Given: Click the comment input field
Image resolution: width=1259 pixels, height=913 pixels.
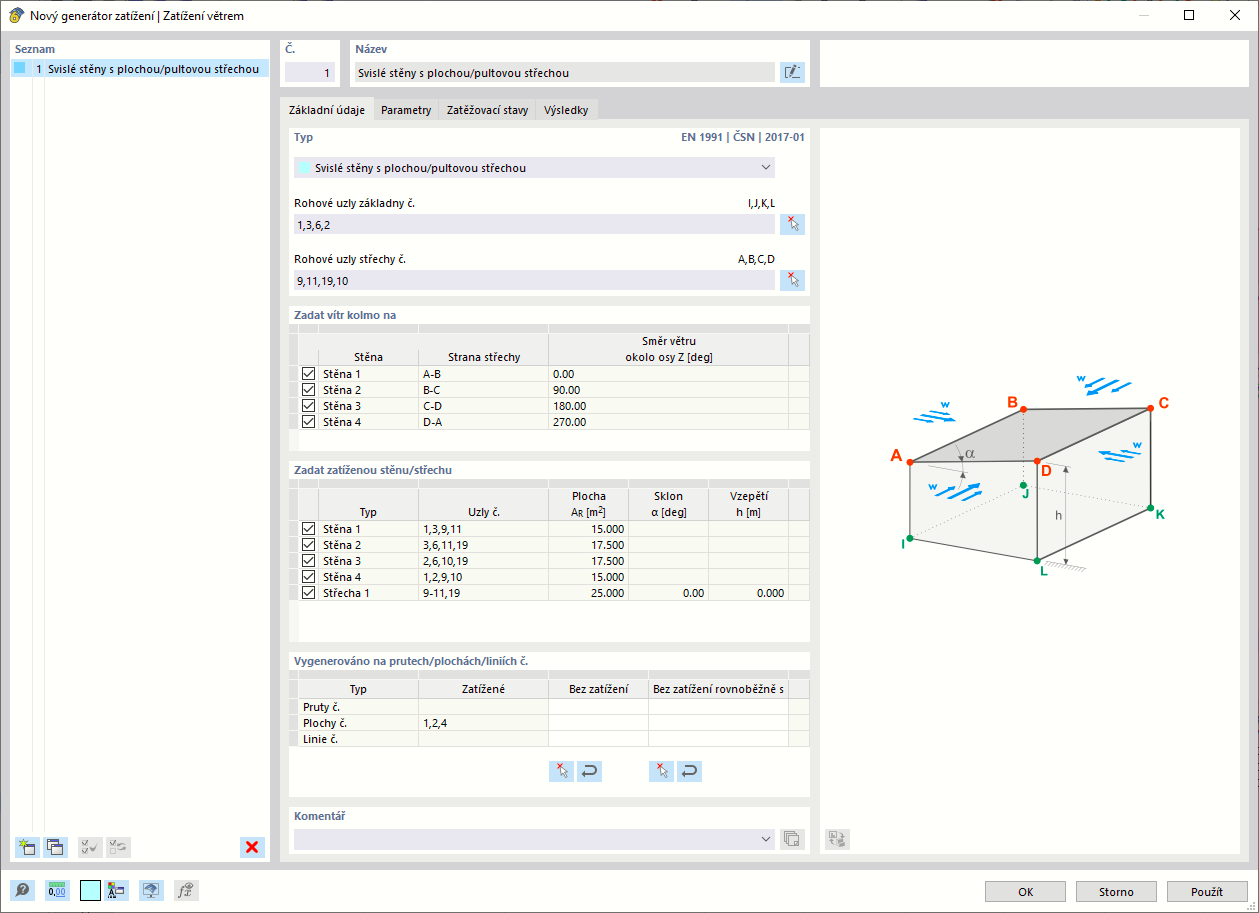Looking at the screenshot, I should (x=525, y=839).
